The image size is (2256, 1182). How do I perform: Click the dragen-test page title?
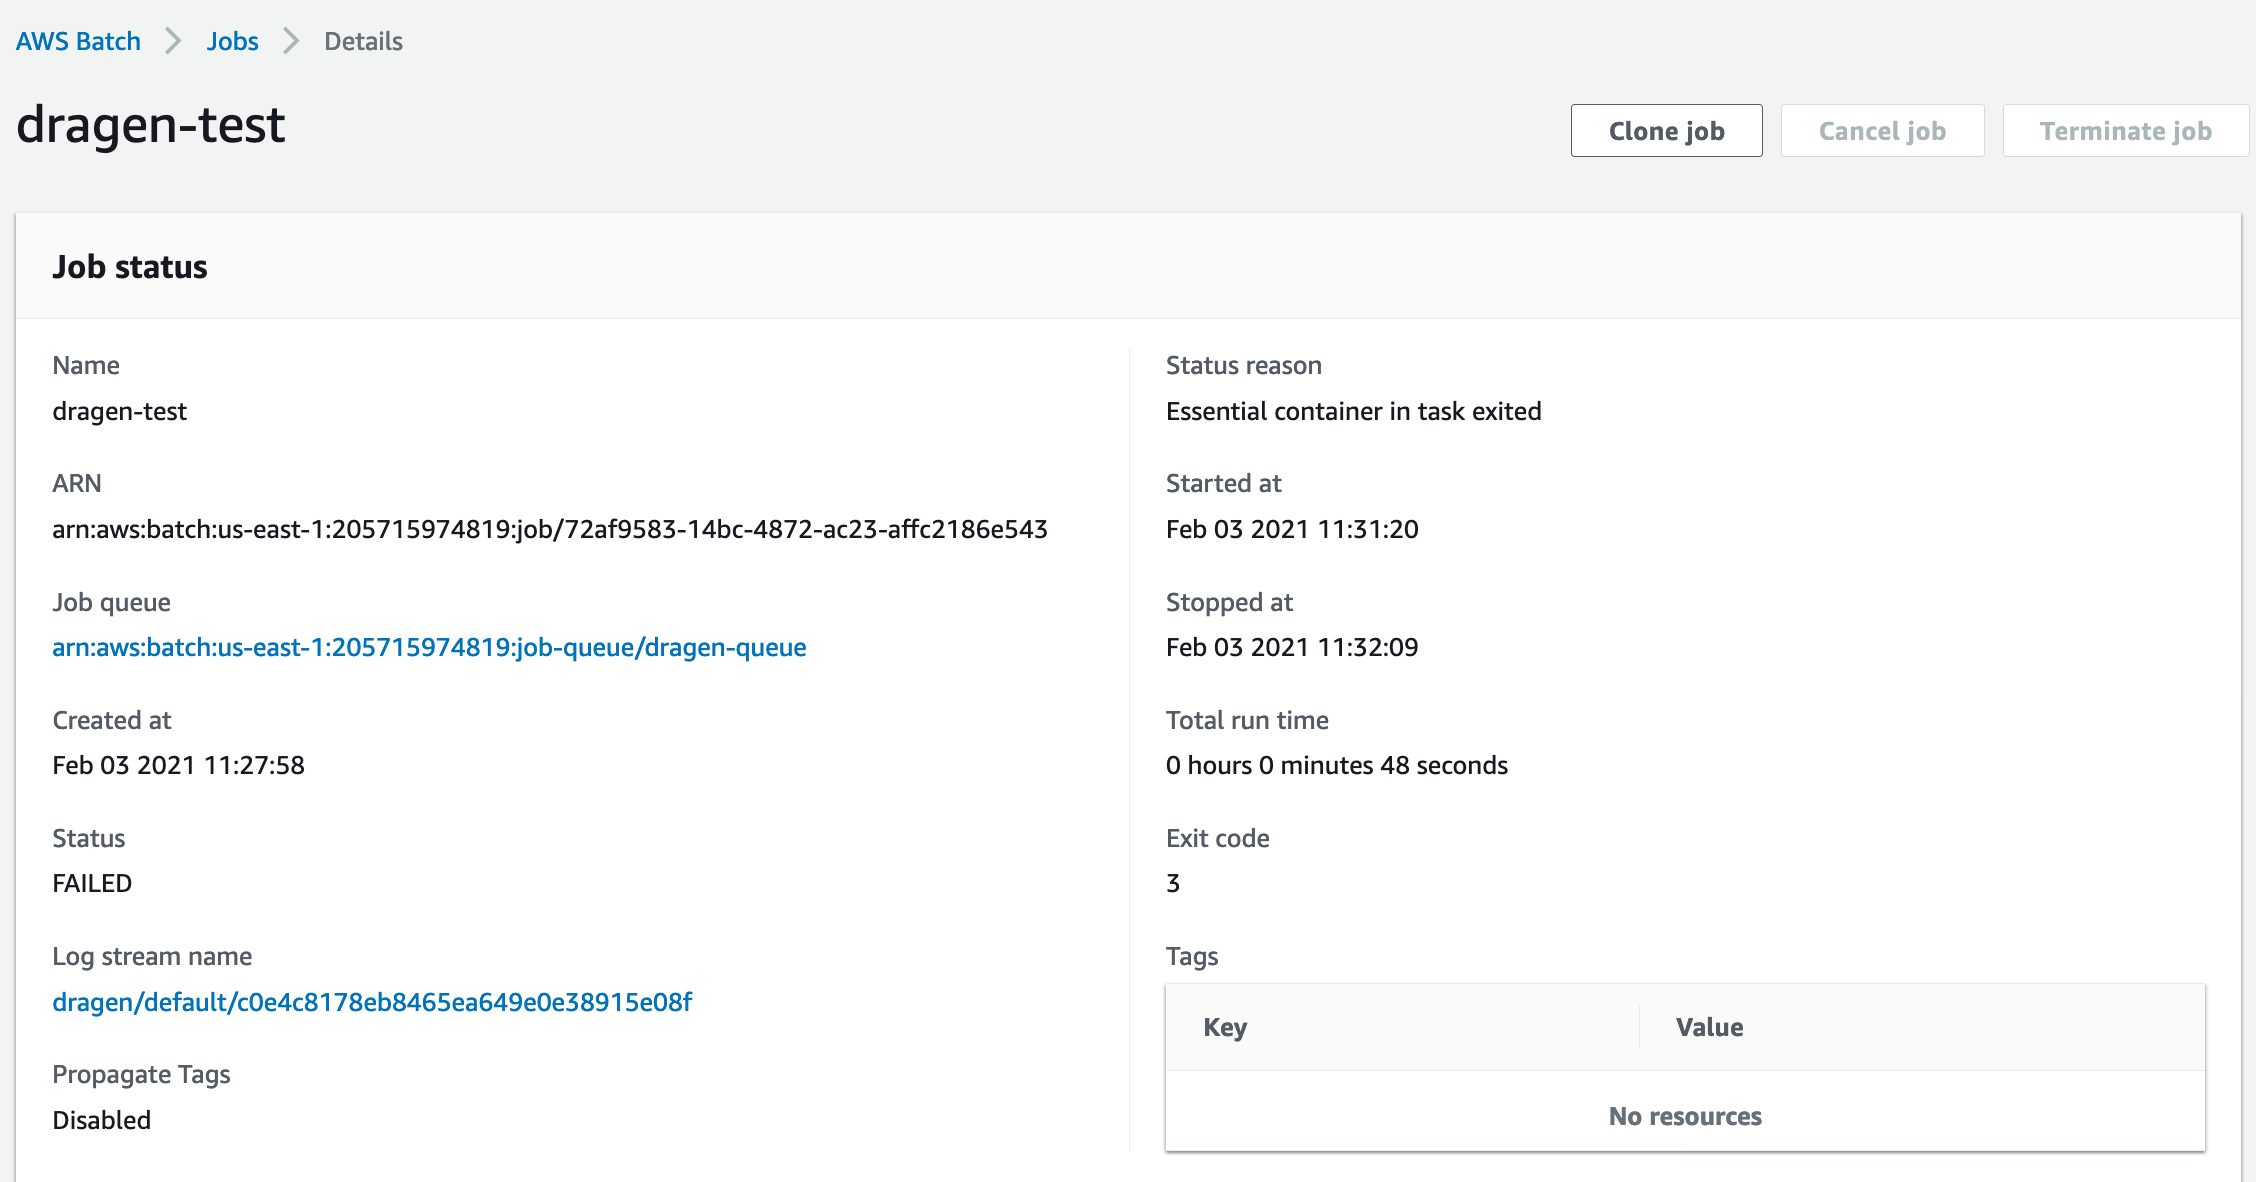pyautogui.click(x=151, y=125)
